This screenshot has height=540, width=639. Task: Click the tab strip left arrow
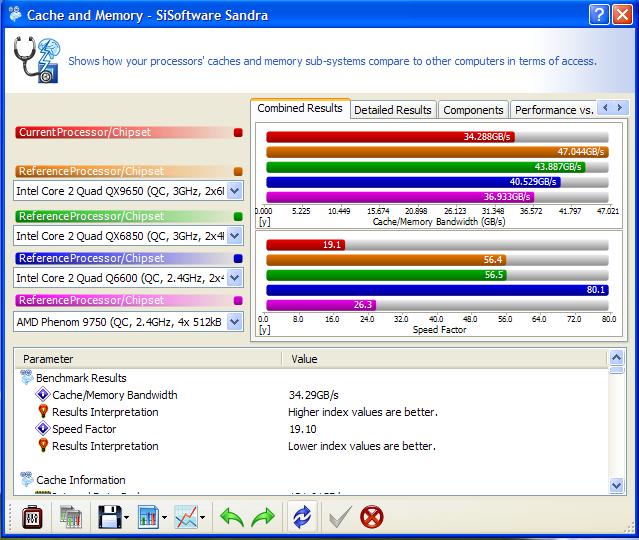coord(605,108)
